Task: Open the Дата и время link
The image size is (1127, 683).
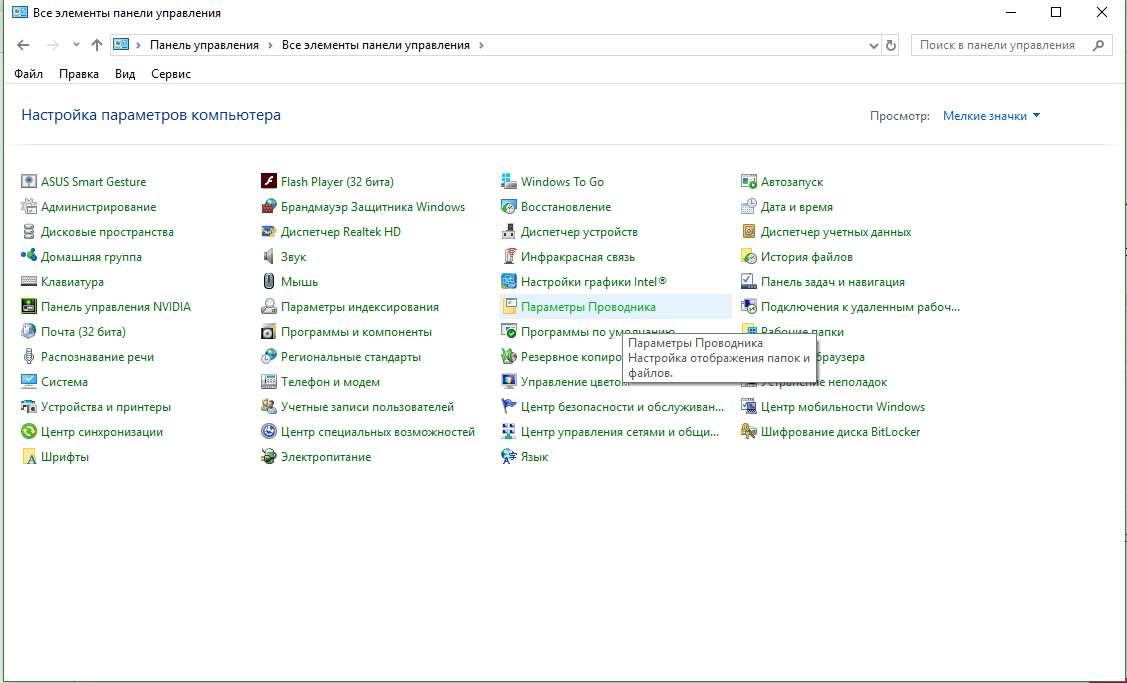Action: pyautogui.click(x=797, y=207)
